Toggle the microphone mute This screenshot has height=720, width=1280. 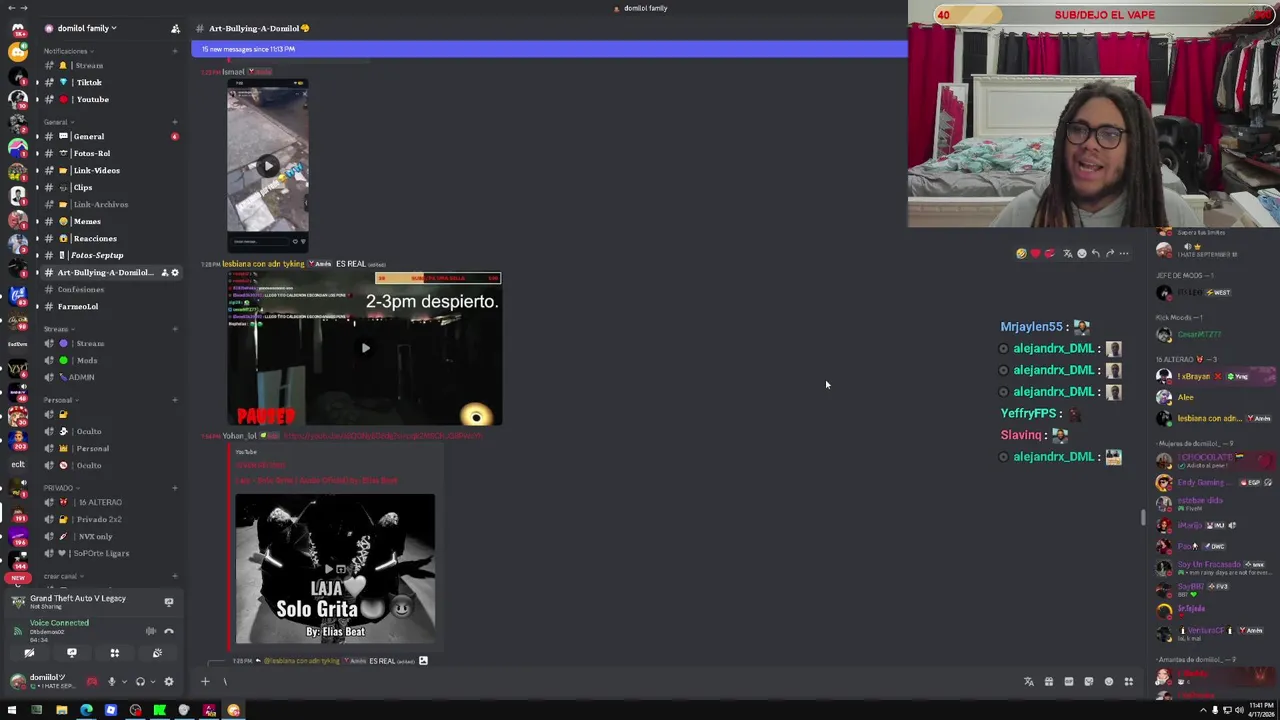pos(111,682)
